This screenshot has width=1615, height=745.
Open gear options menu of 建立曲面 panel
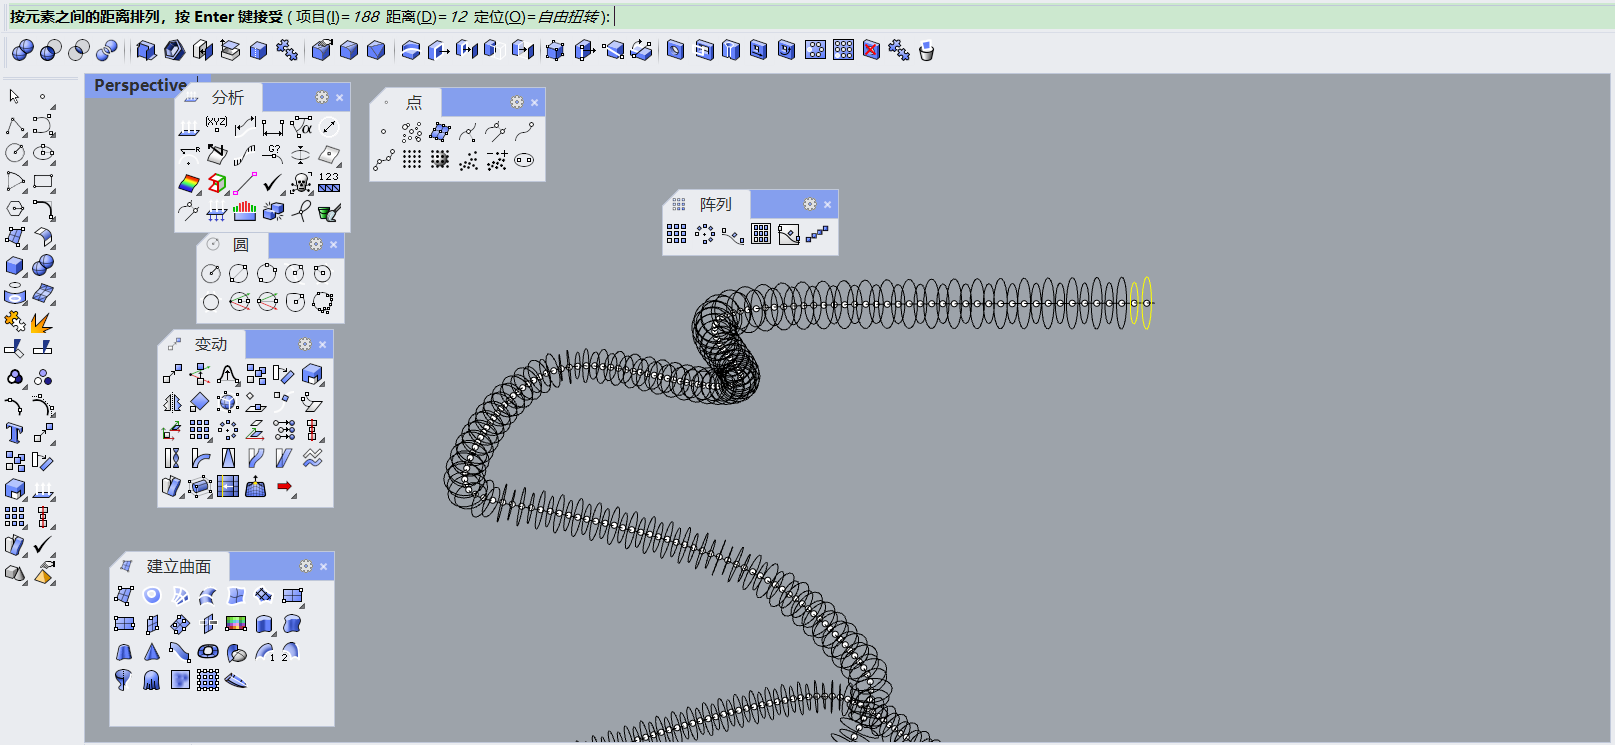tap(306, 566)
